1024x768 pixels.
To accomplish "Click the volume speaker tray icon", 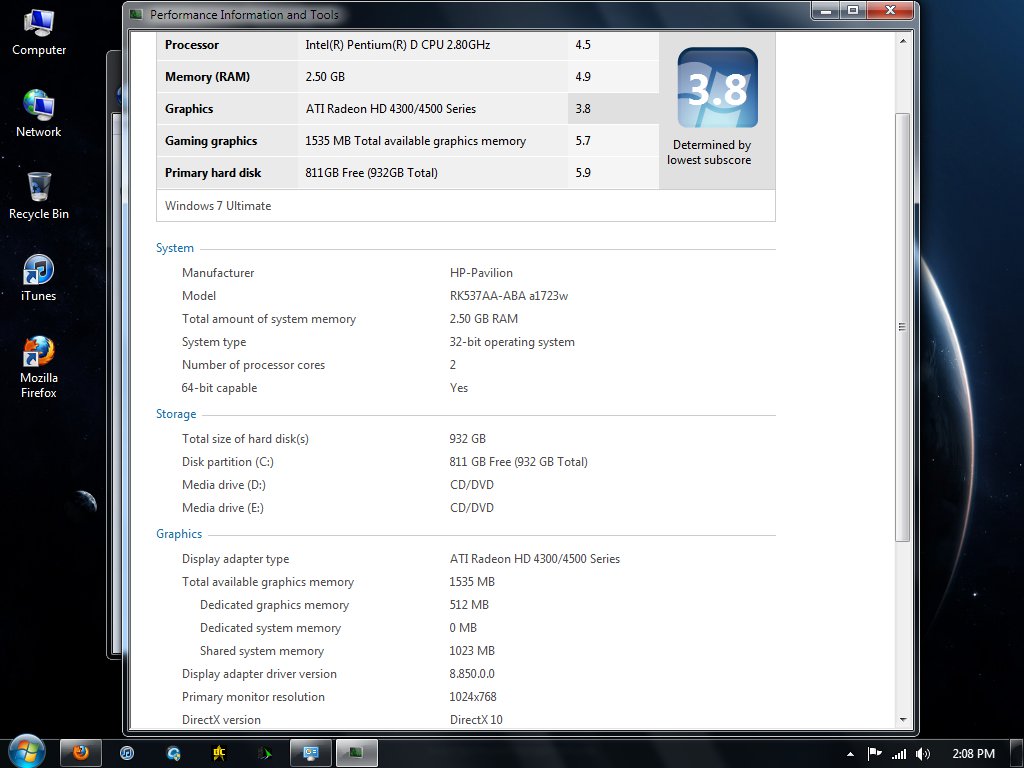I will [x=922, y=754].
